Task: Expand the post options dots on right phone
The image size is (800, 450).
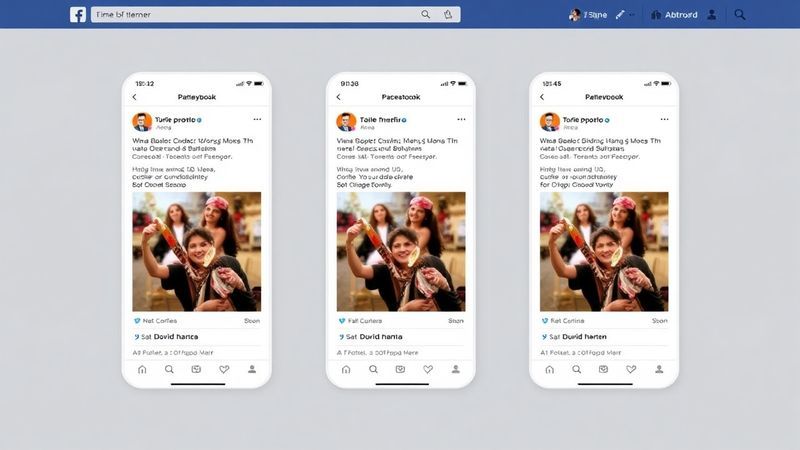Action: coord(664,119)
